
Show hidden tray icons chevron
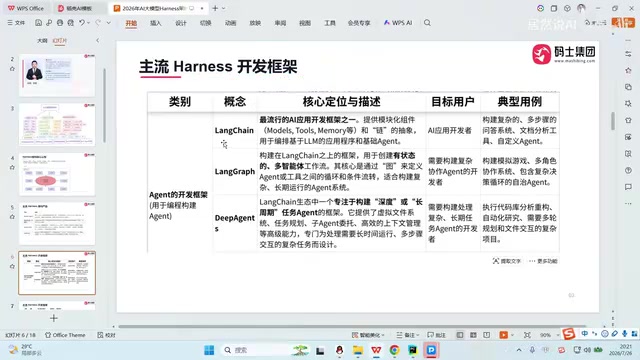point(519,350)
